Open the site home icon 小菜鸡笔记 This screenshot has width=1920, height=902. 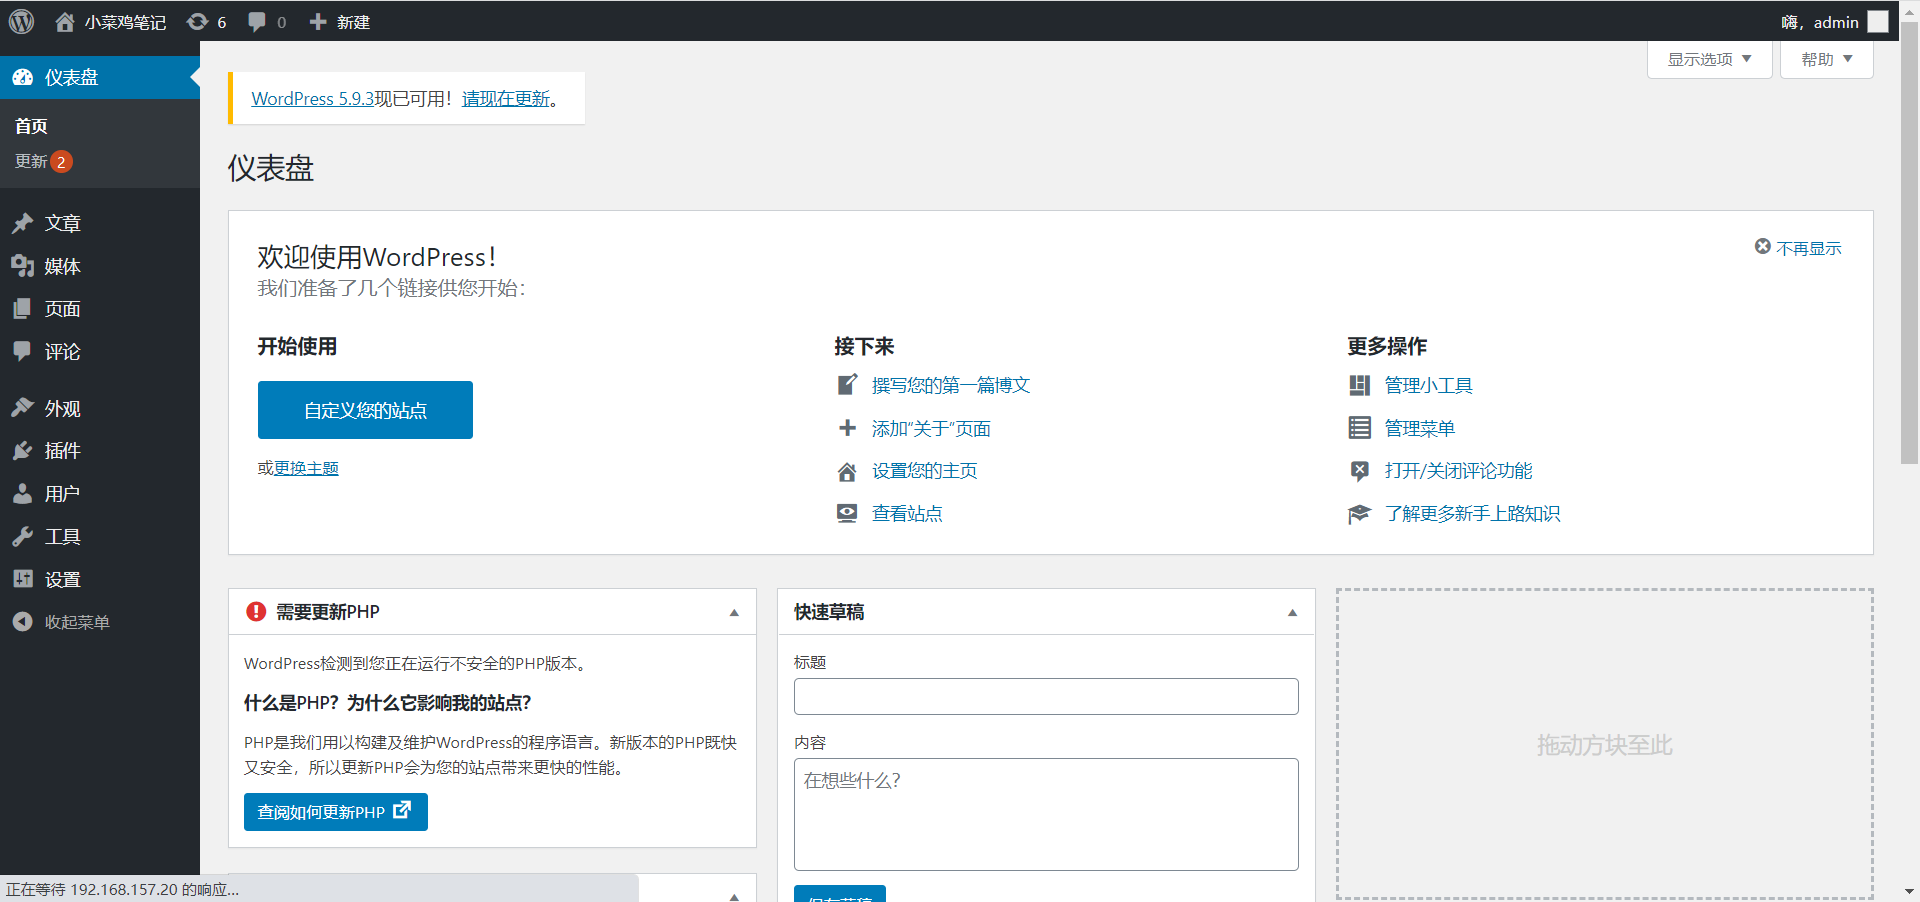coord(65,22)
